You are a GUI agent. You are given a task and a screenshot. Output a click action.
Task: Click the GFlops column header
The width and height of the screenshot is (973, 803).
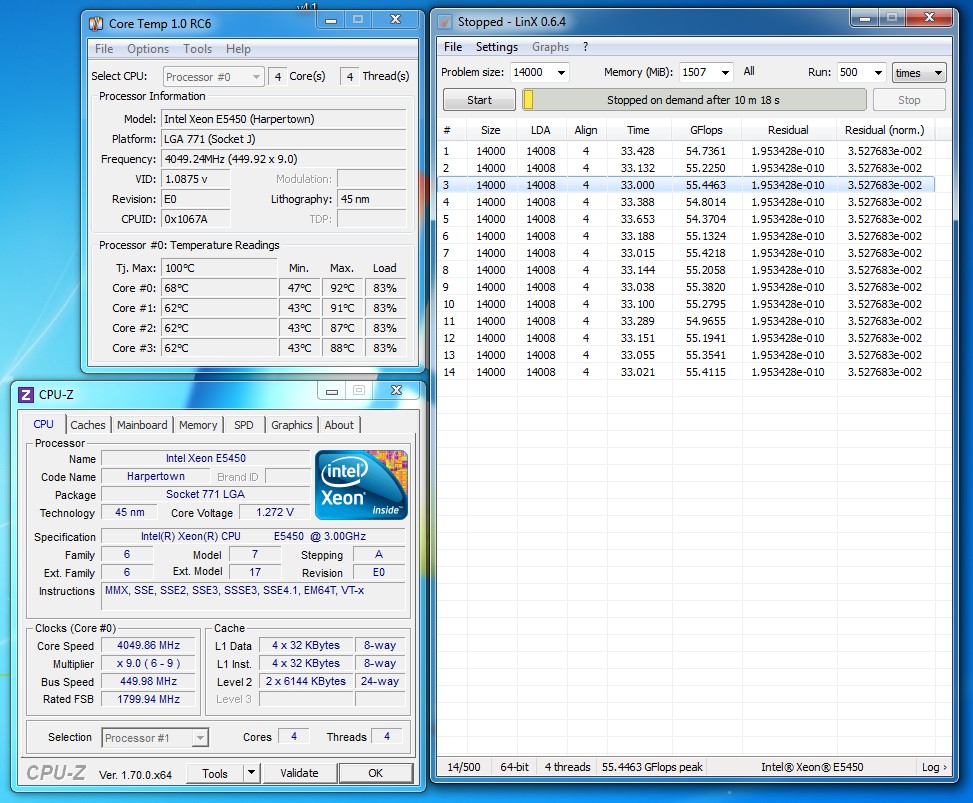706,130
